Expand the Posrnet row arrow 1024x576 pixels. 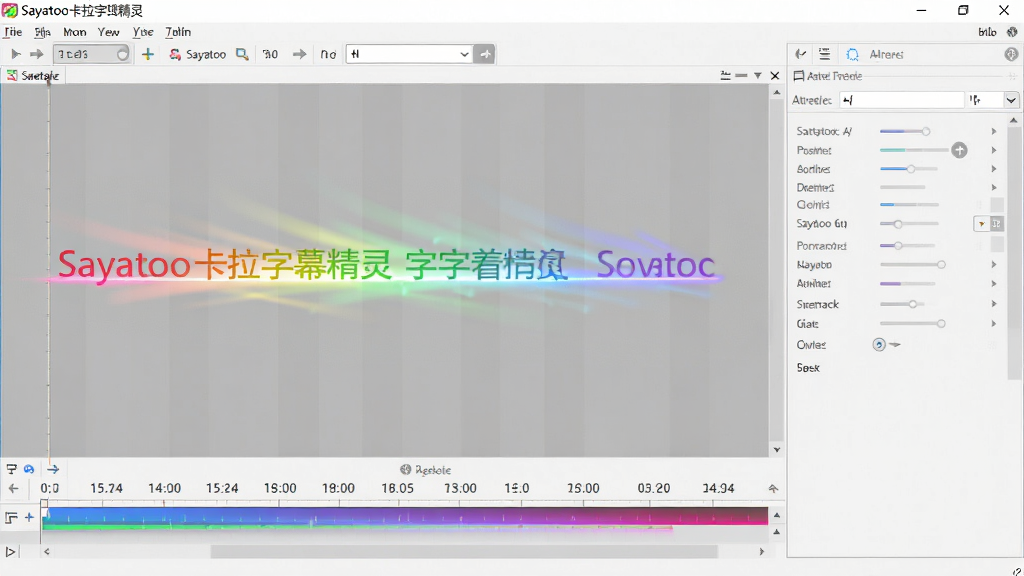[x=994, y=150]
